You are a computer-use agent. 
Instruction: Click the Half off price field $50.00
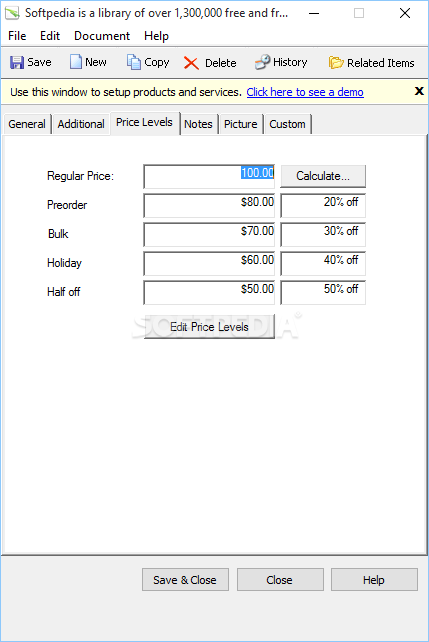(x=209, y=293)
